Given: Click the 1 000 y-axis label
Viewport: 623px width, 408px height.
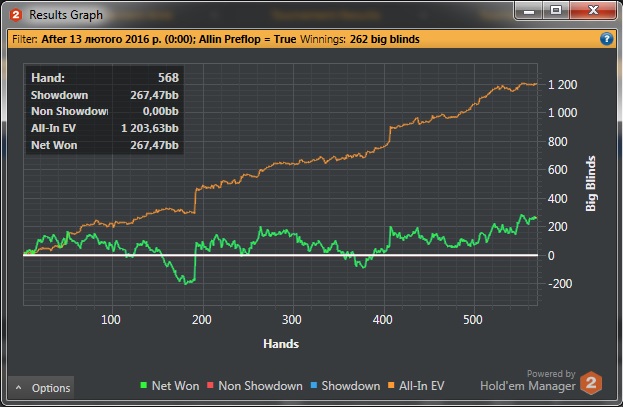Looking at the screenshot, I should 562,113.
